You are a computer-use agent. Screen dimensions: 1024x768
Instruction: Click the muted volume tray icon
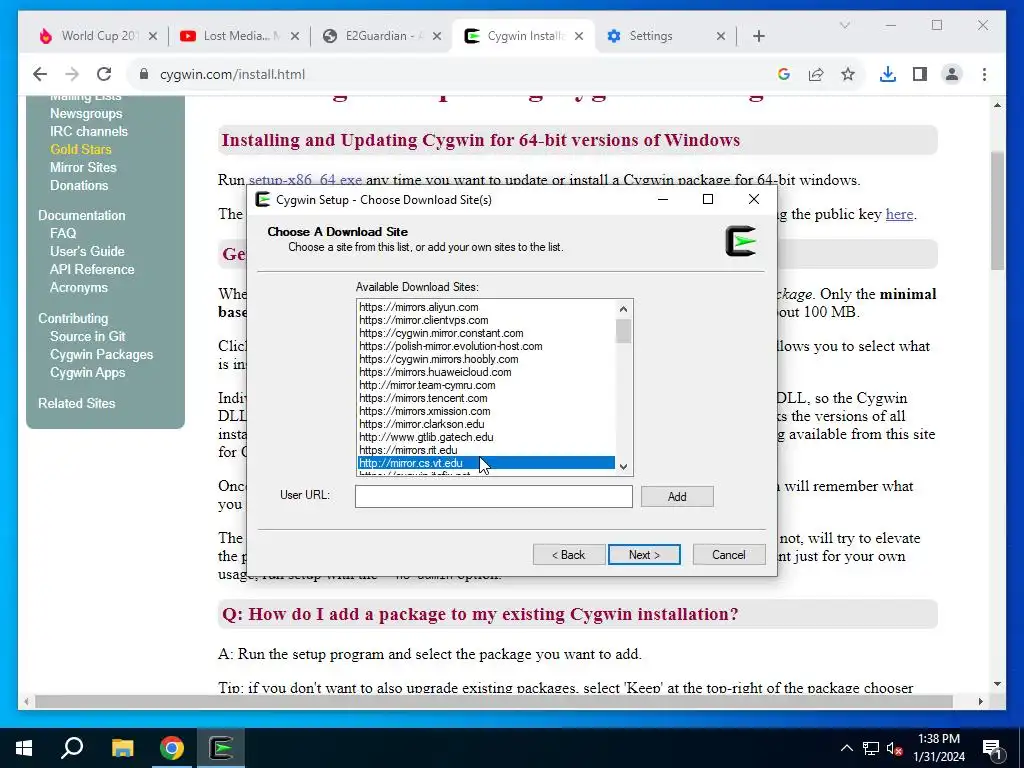tap(894, 748)
